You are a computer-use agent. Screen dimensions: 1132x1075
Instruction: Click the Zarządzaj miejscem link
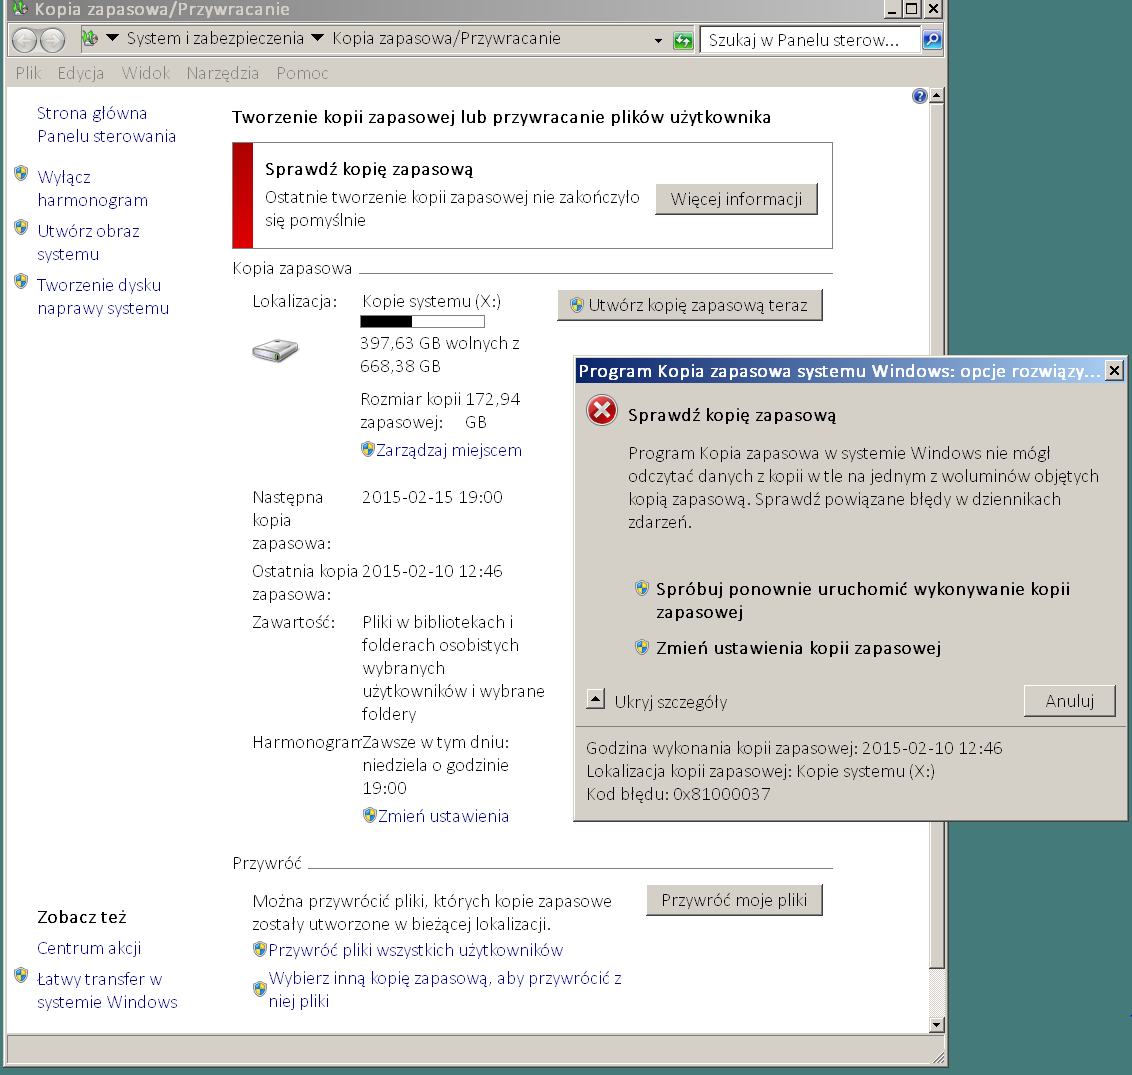[x=449, y=451]
